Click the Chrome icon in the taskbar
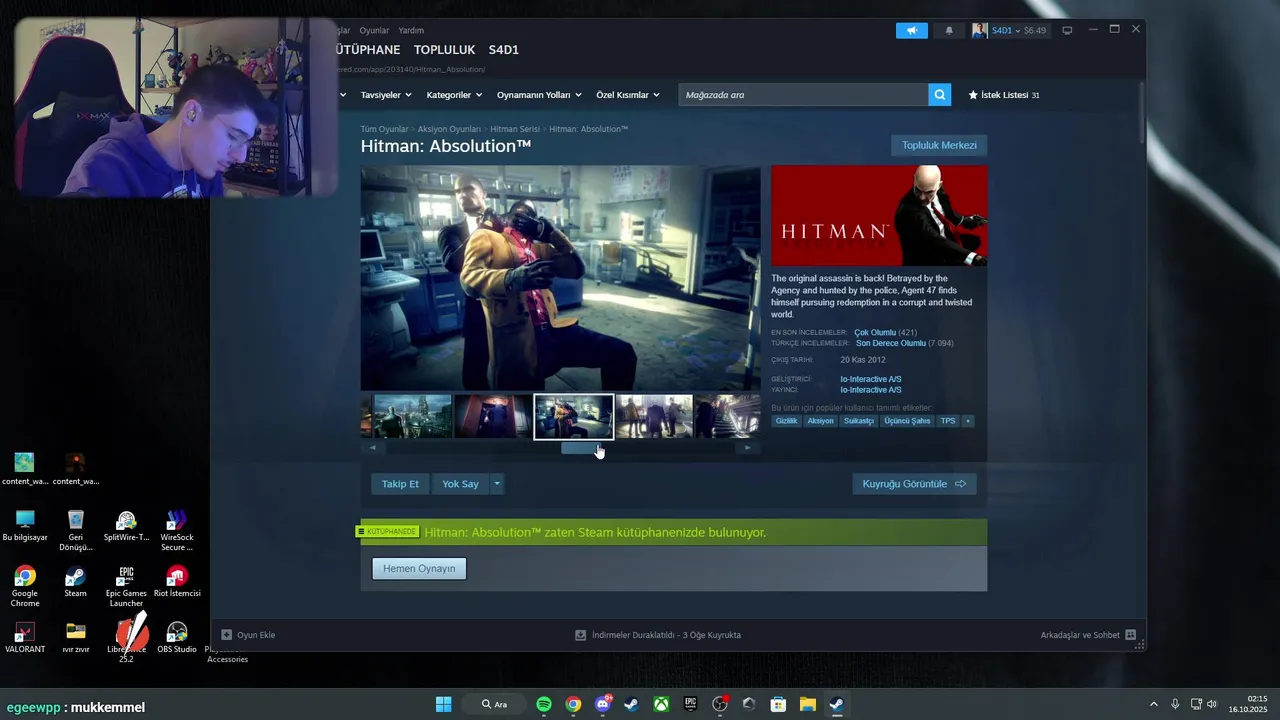 click(573, 704)
